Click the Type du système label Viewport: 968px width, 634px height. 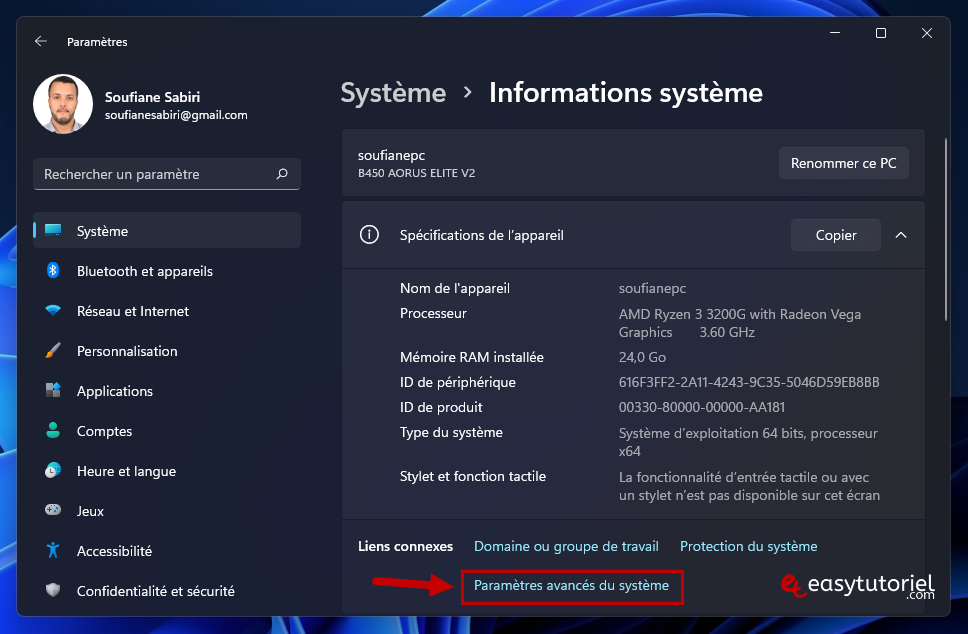pos(451,432)
